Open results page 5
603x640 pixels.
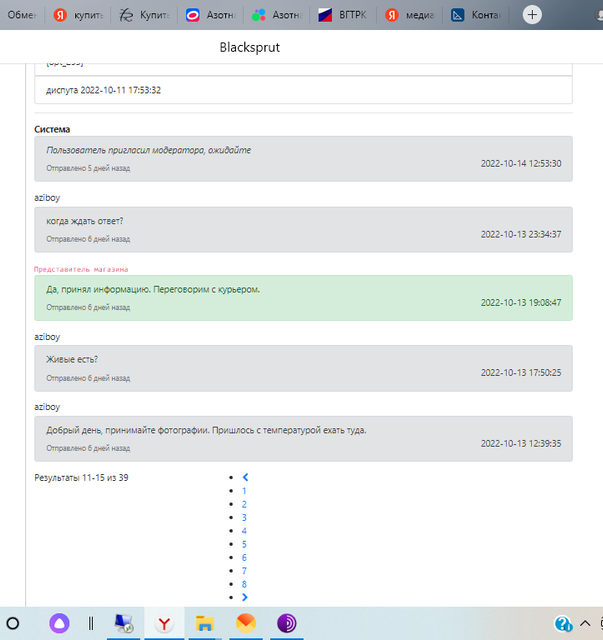[x=244, y=544]
